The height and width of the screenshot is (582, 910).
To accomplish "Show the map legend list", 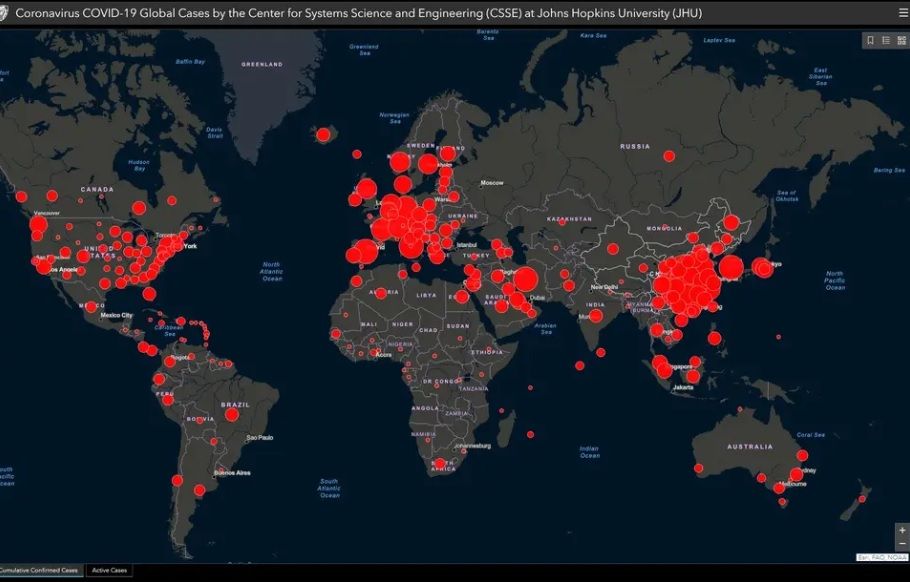I will 886,40.
